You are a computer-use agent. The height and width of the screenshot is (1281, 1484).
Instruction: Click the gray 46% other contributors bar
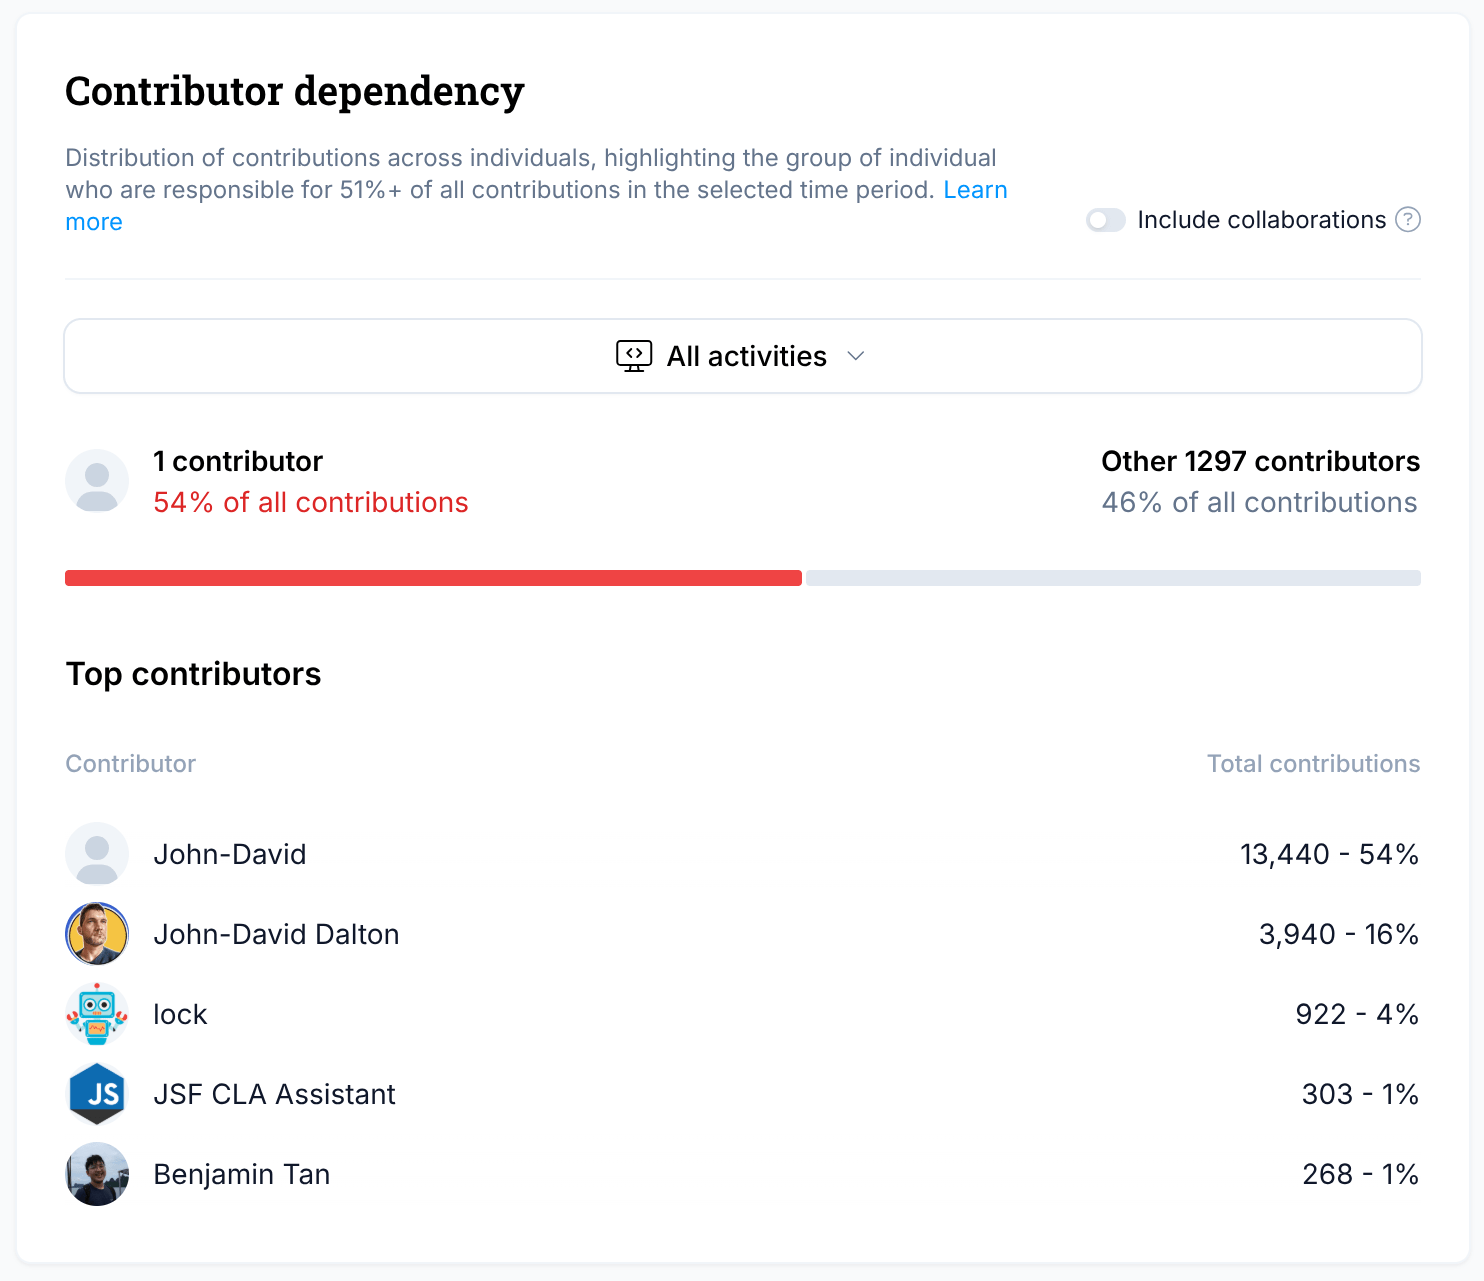pyautogui.click(x=1113, y=578)
